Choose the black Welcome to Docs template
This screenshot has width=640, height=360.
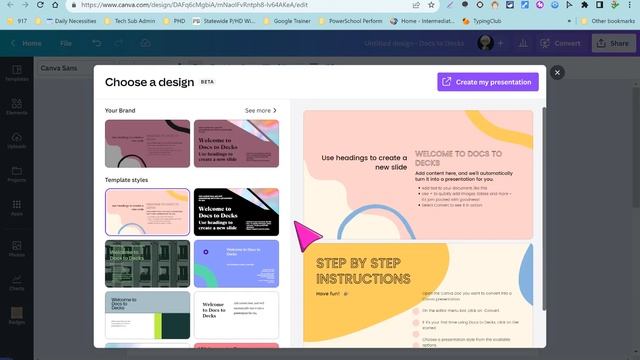[x=236, y=212]
